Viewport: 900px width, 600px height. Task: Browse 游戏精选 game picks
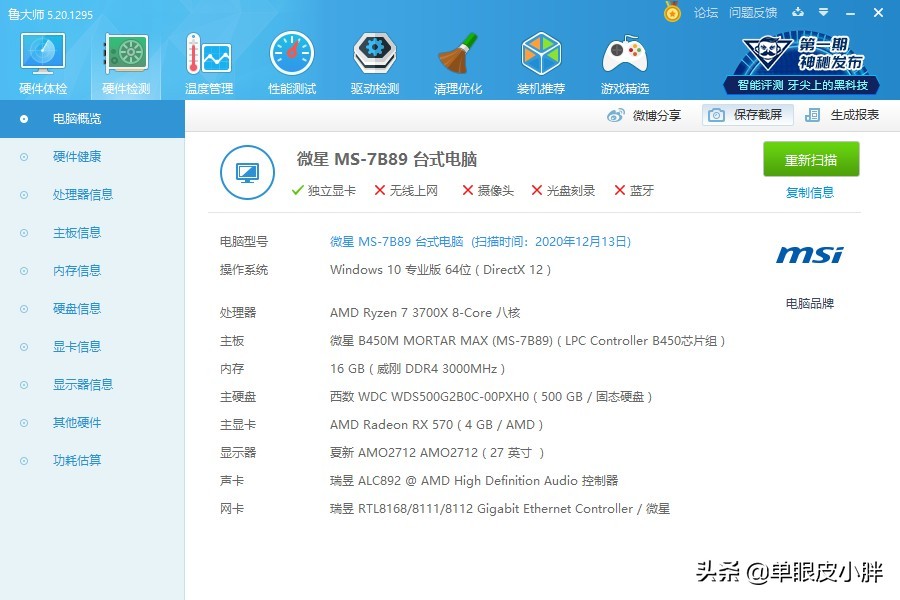[623, 60]
